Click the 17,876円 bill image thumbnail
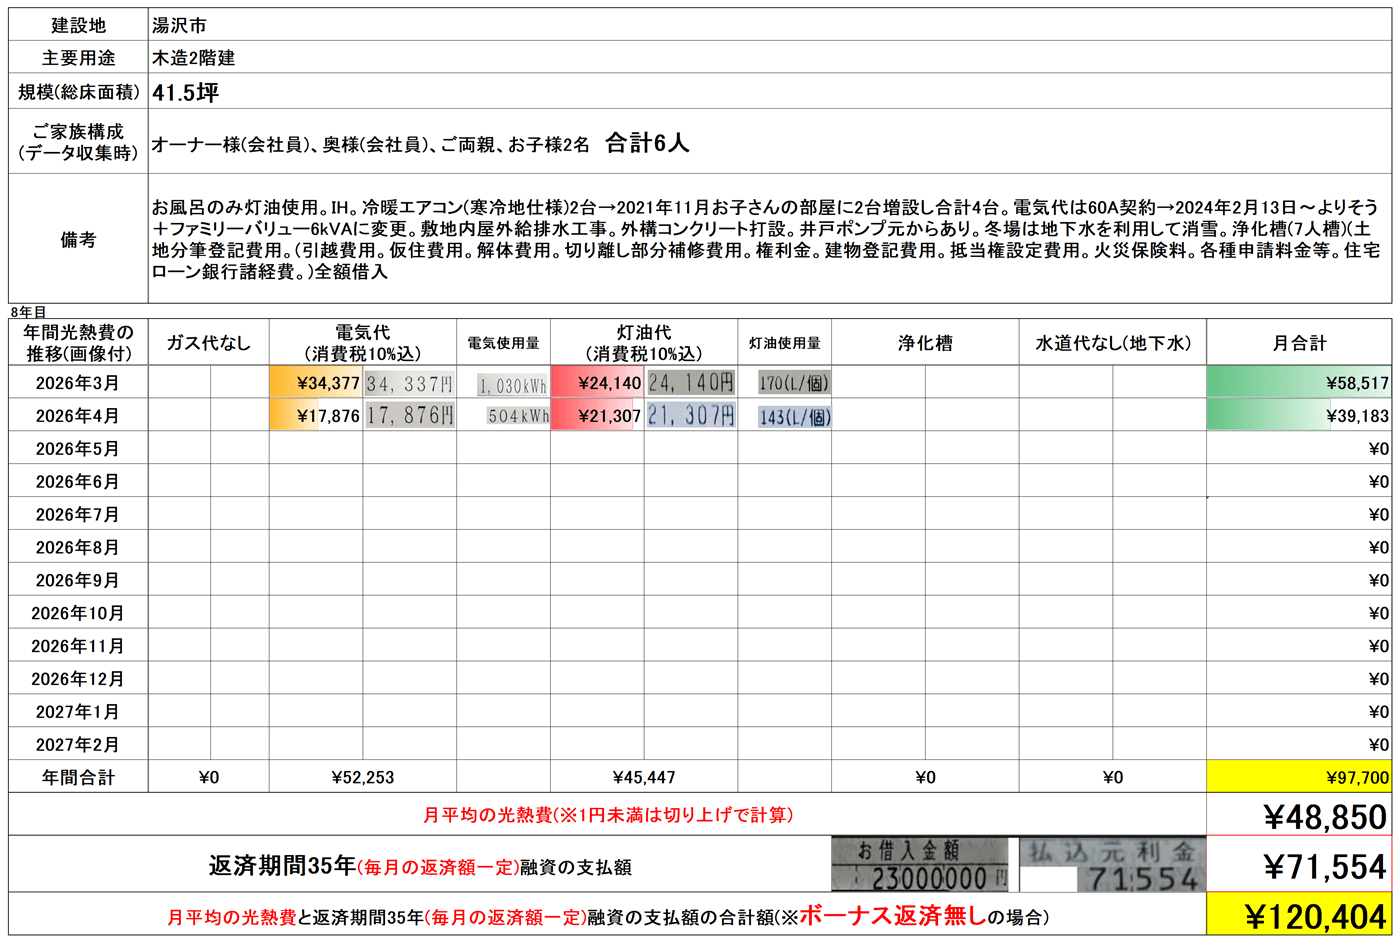The width and height of the screenshot is (1400, 943). [409, 416]
